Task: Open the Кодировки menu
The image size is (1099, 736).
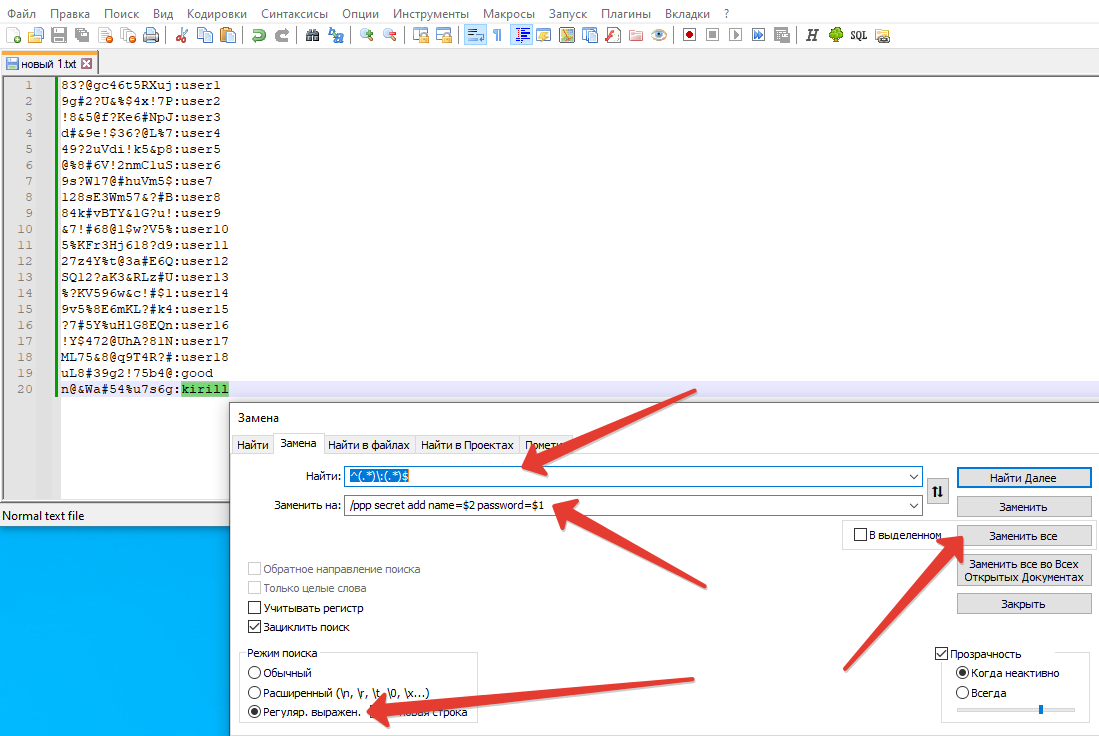Action: [217, 13]
